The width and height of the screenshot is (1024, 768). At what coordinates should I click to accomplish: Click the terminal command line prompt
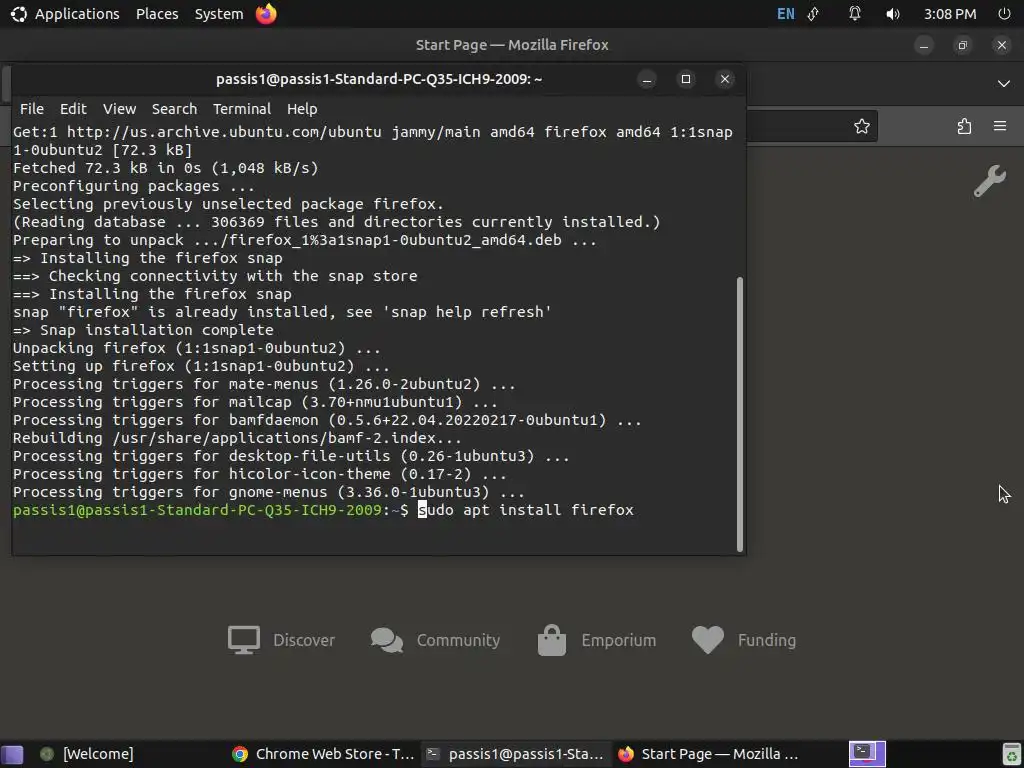tap(323, 510)
